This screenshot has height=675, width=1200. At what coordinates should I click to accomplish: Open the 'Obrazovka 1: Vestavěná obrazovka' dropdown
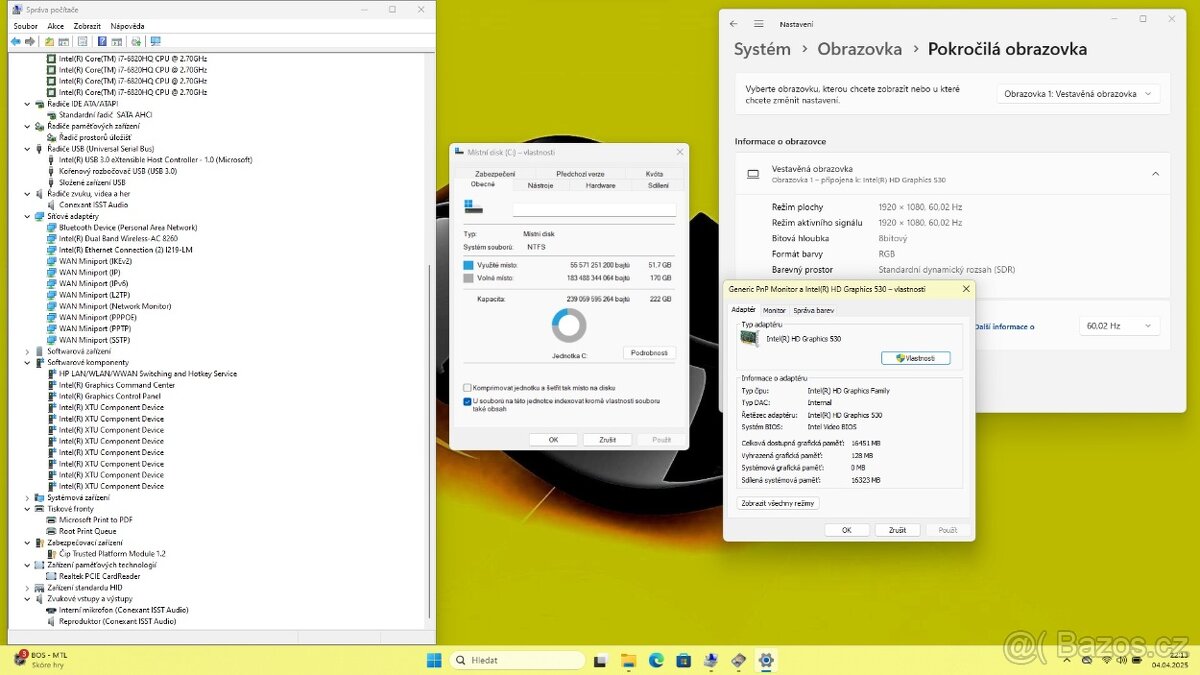pos(1077,94)
